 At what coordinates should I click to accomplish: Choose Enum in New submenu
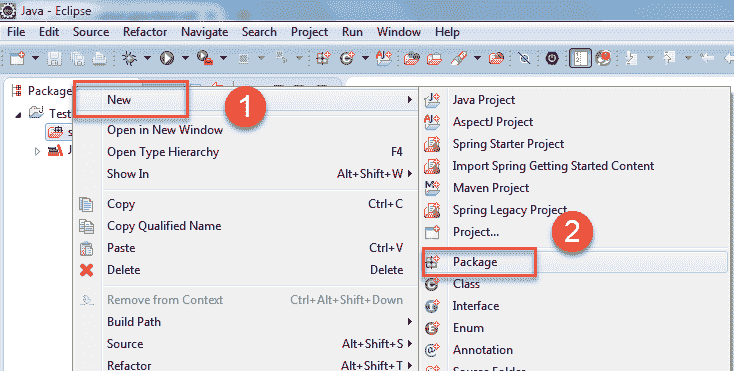point(574,328)
